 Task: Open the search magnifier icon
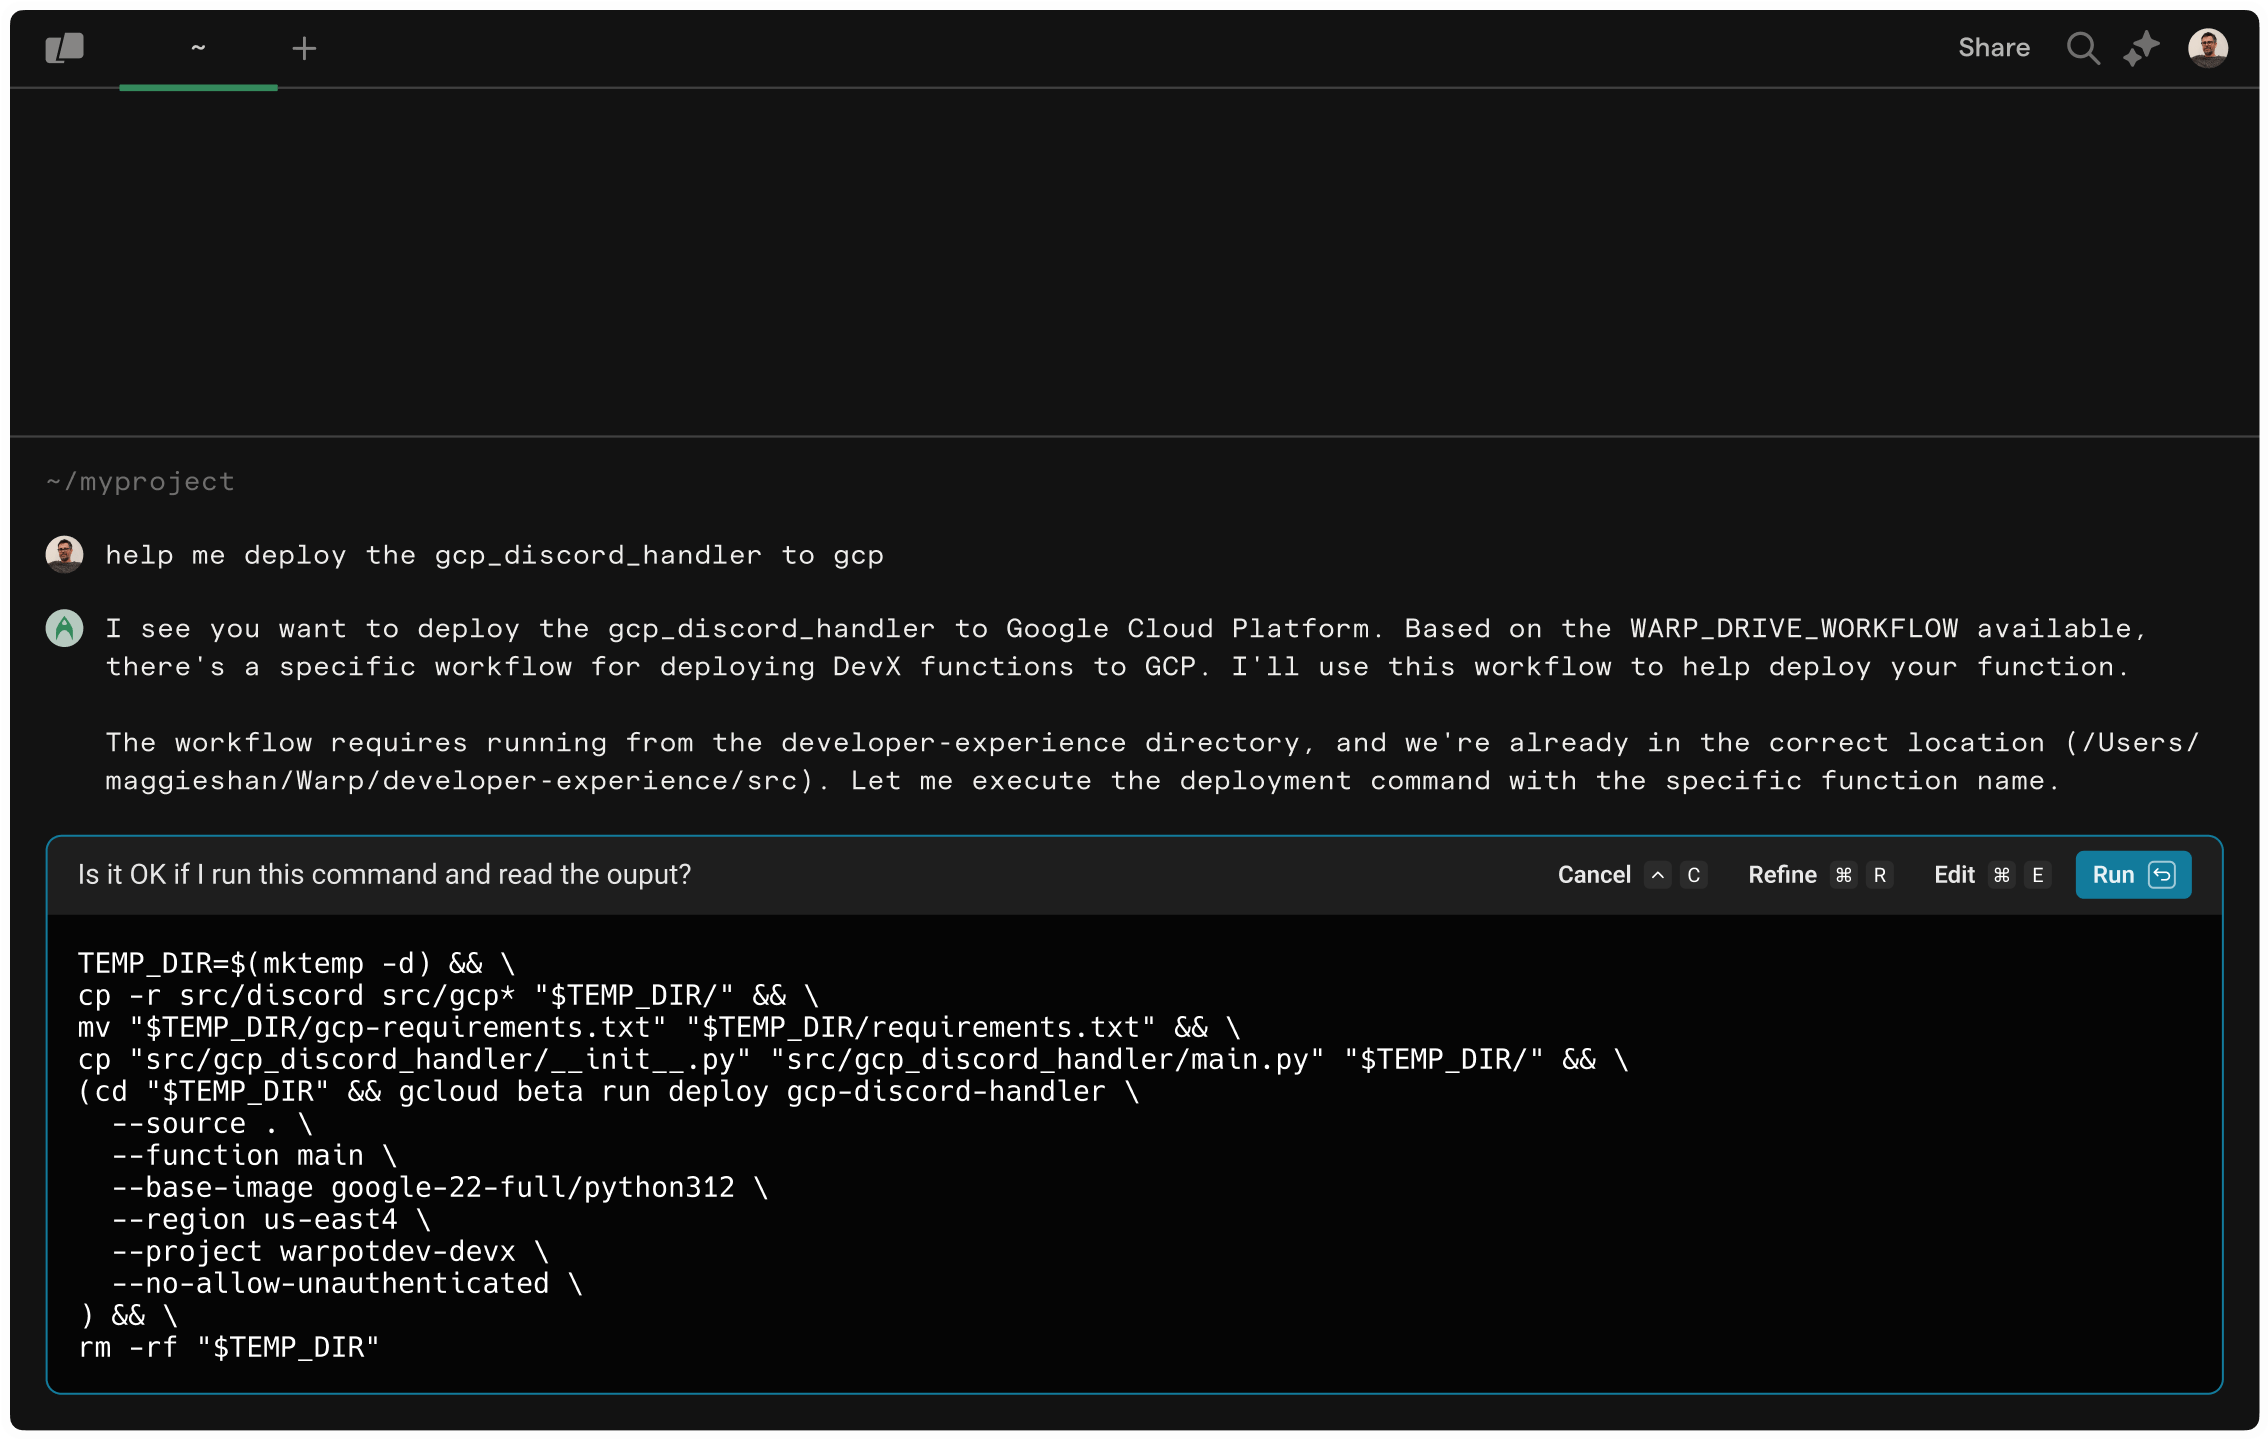(2082, 48)
